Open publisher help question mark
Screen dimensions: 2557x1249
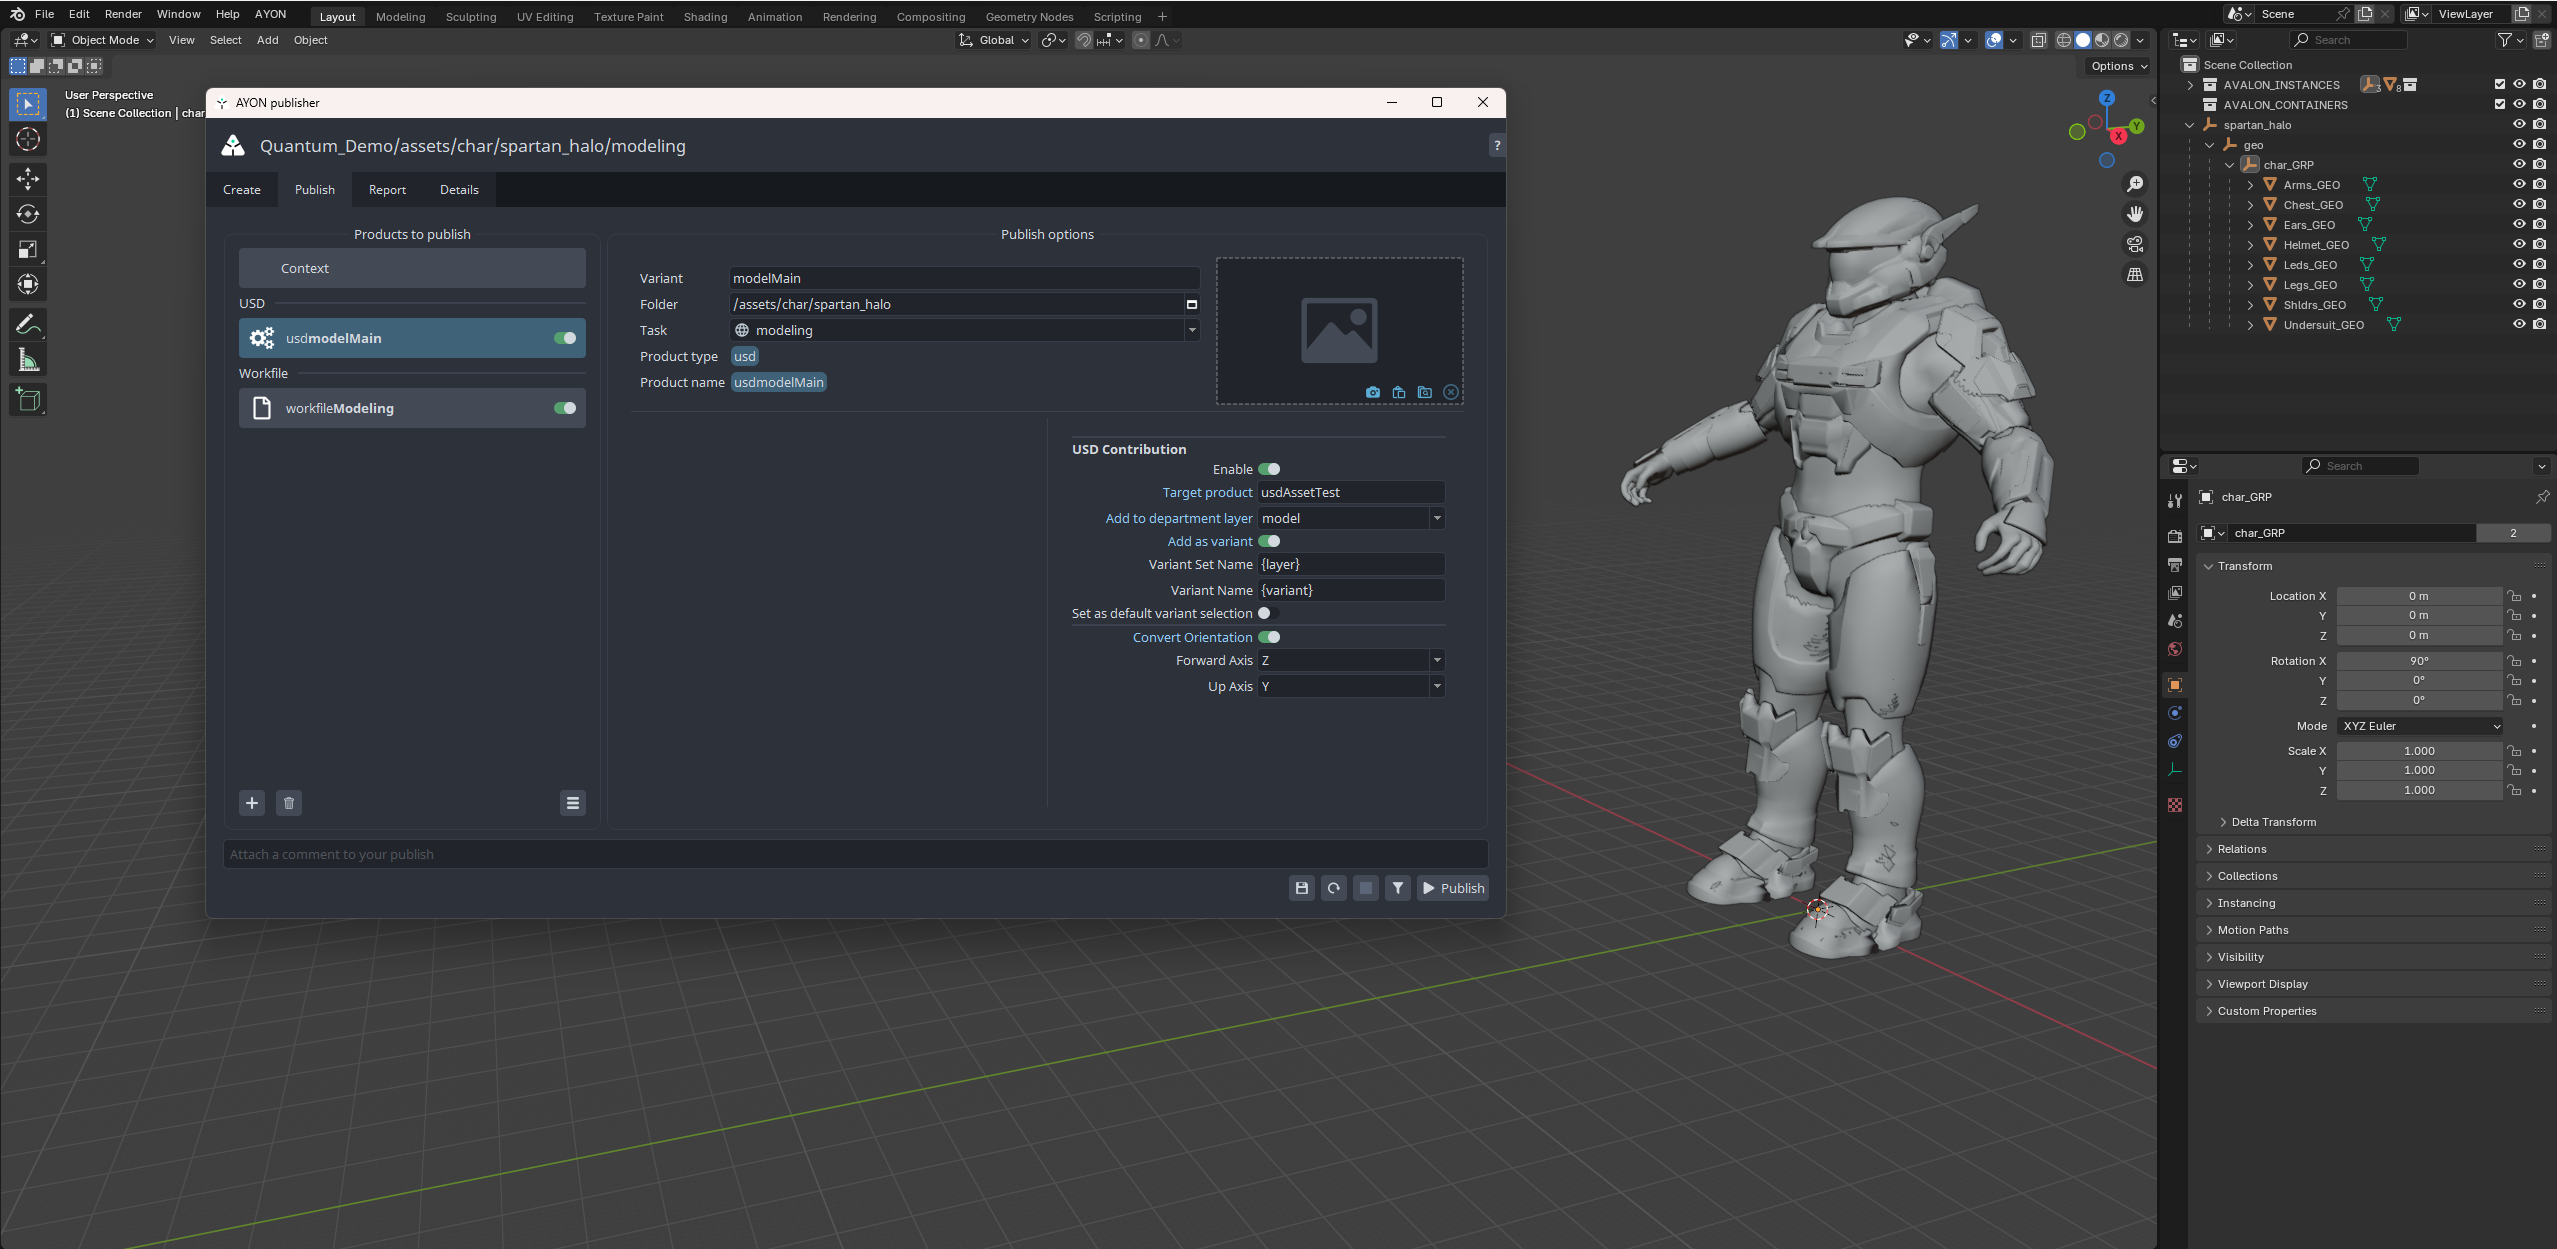(x=1497, y=146)
